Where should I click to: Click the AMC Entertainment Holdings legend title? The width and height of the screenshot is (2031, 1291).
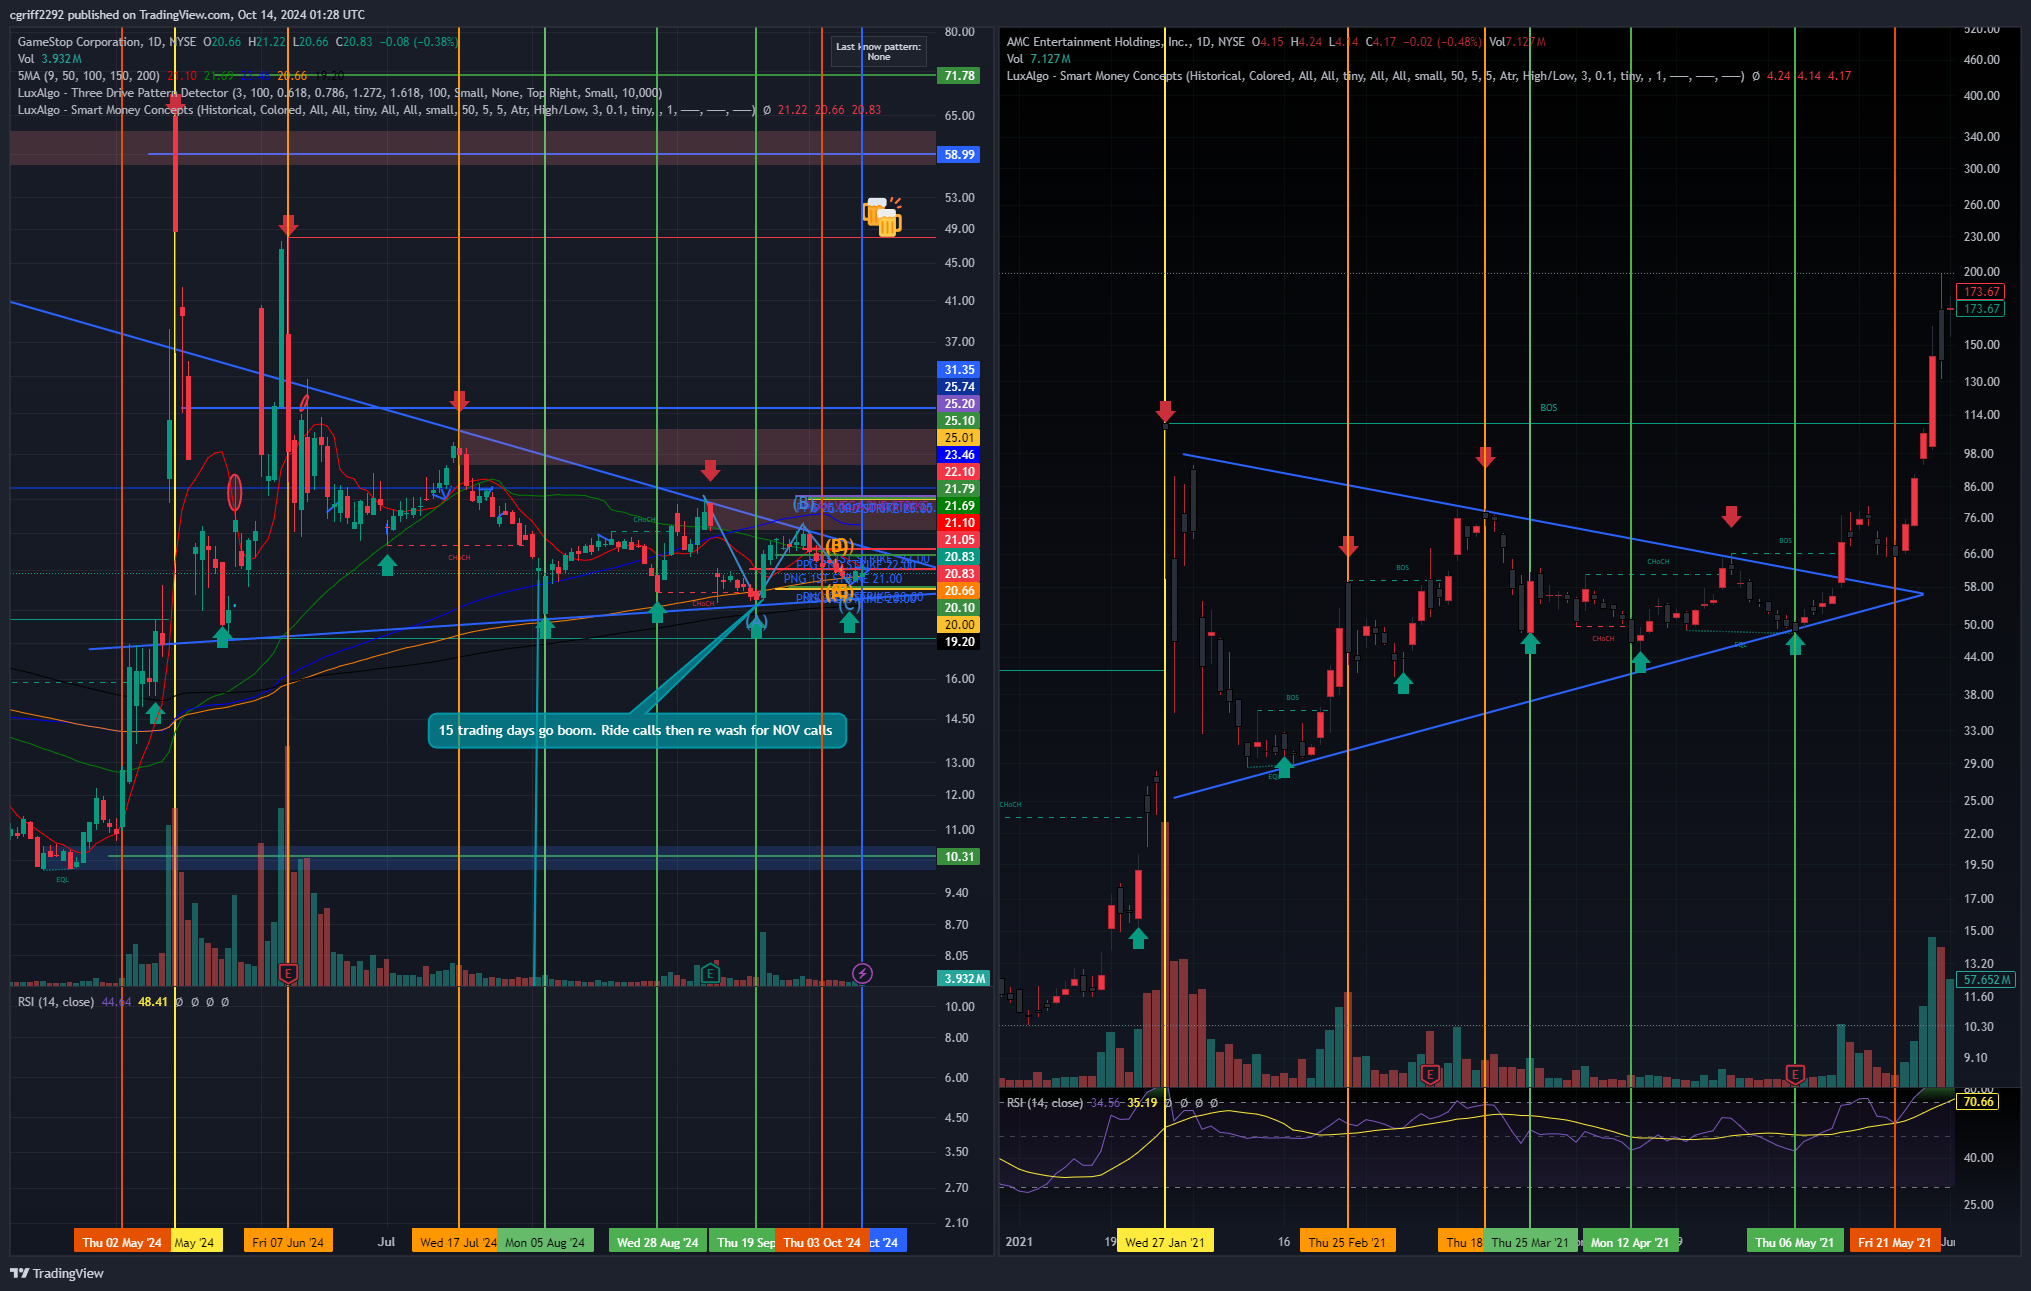pyautogui.click(x=1125, y=42)
